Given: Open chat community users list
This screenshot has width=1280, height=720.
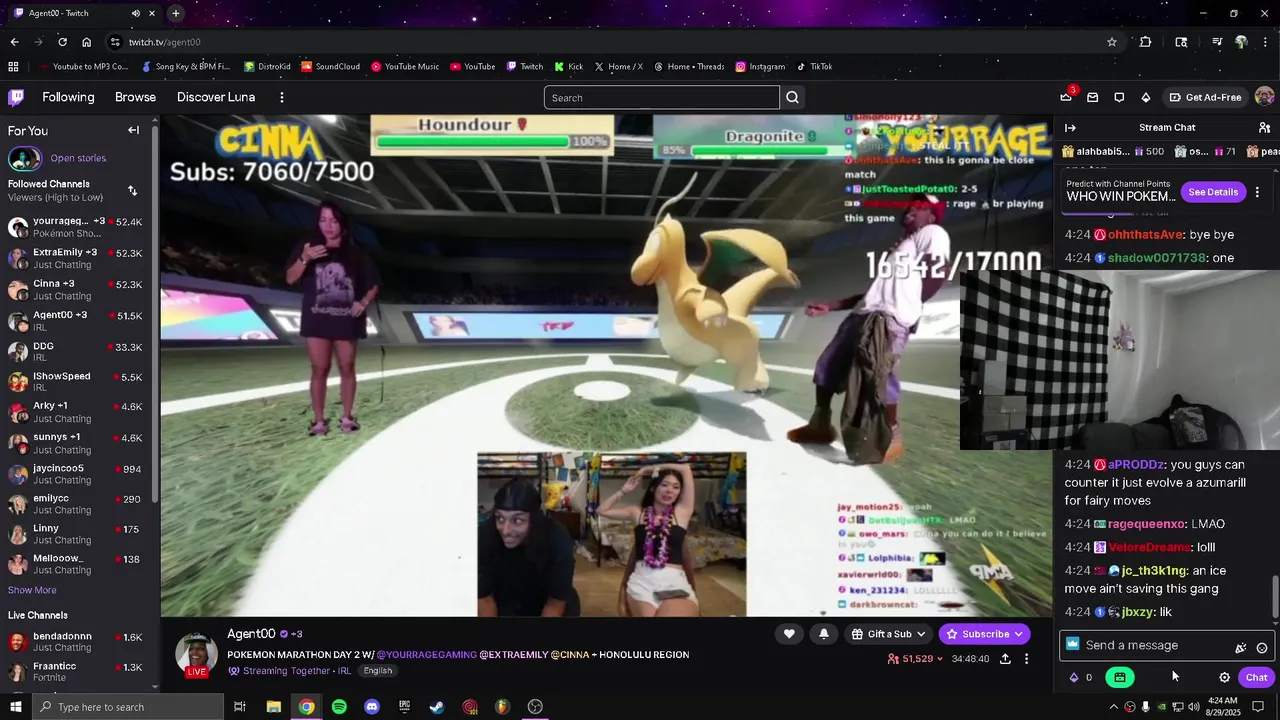Looking at the screenshot, I should (1264, 127).
